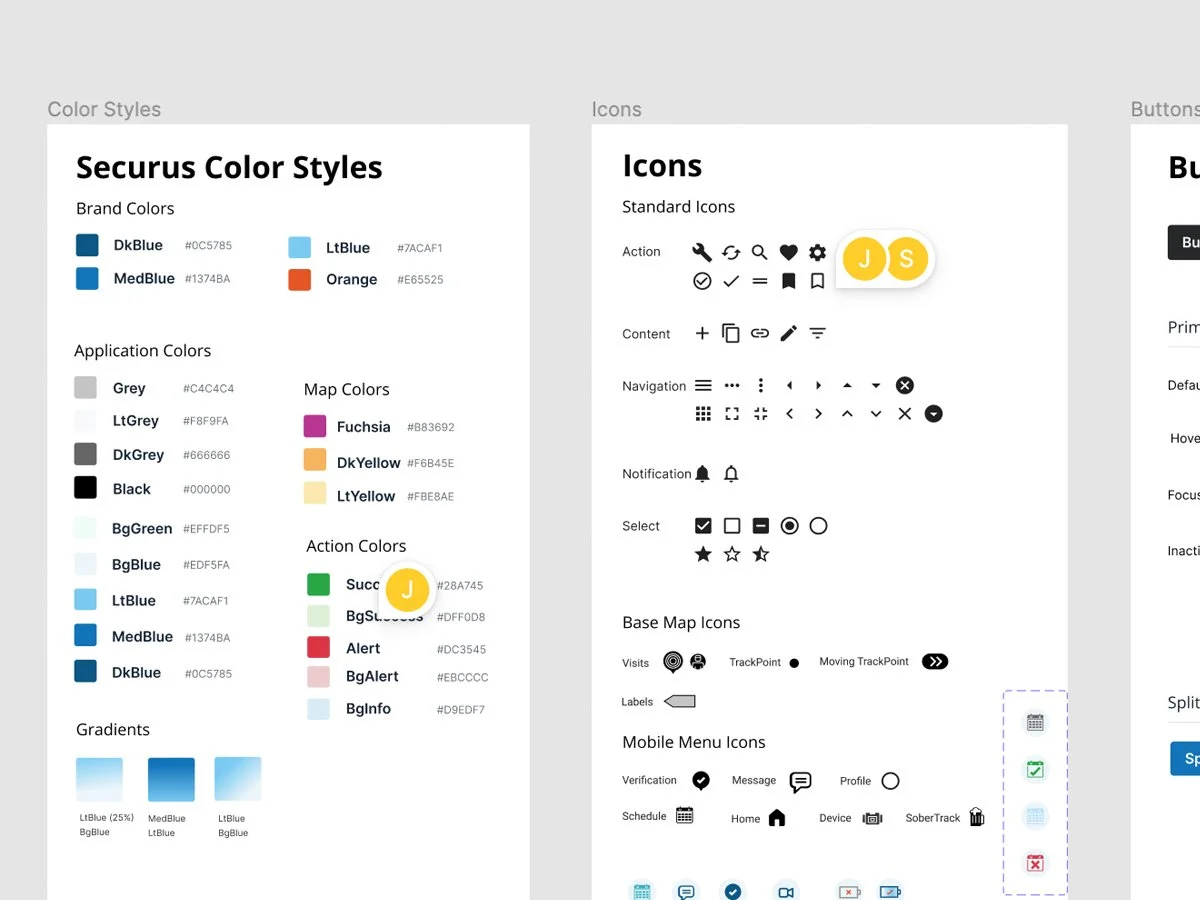Select the apps grid icon
The width and height of the screenshot is (1200, 900).
tap(703, 413)
